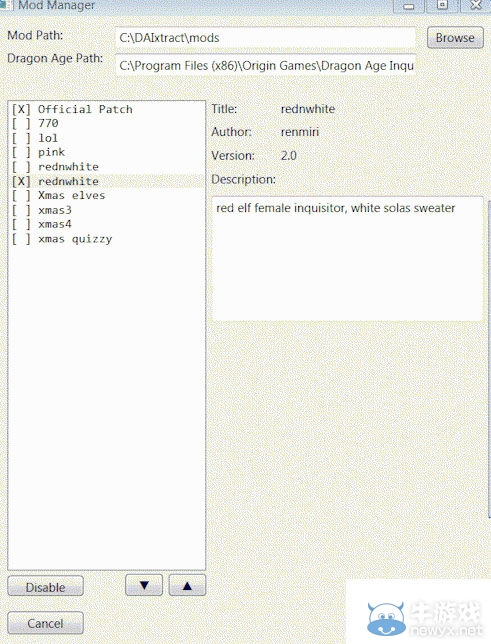Click the Browse button
This screenshot has width=491, height=644.
pyautogui.click(x=455, y=38)
